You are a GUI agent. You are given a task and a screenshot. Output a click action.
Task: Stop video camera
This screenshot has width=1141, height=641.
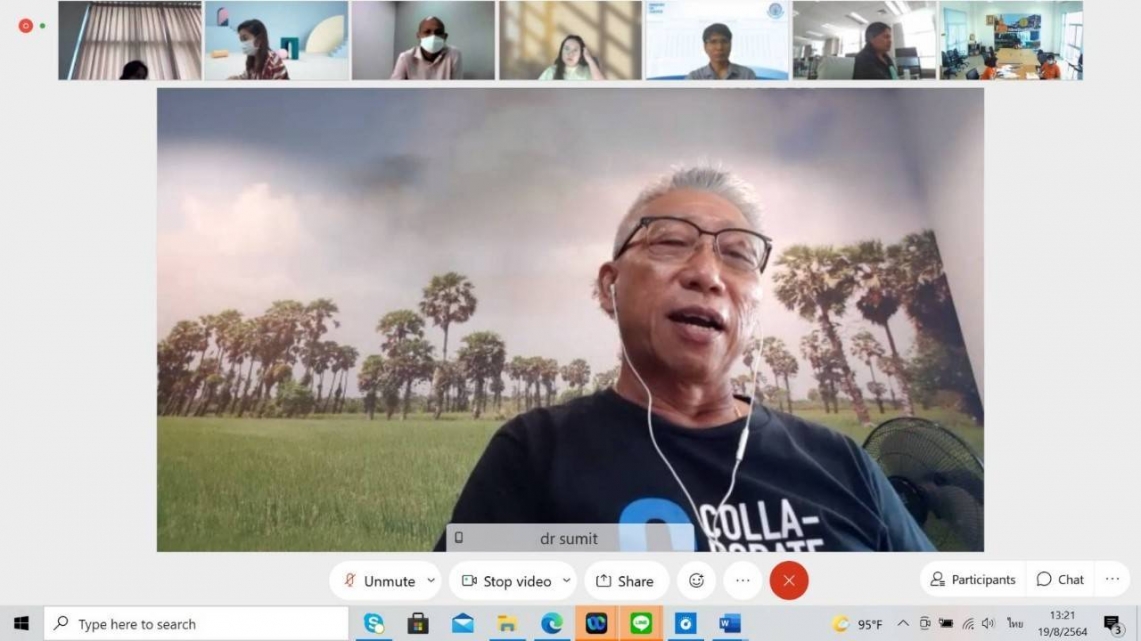coord(506,581)
